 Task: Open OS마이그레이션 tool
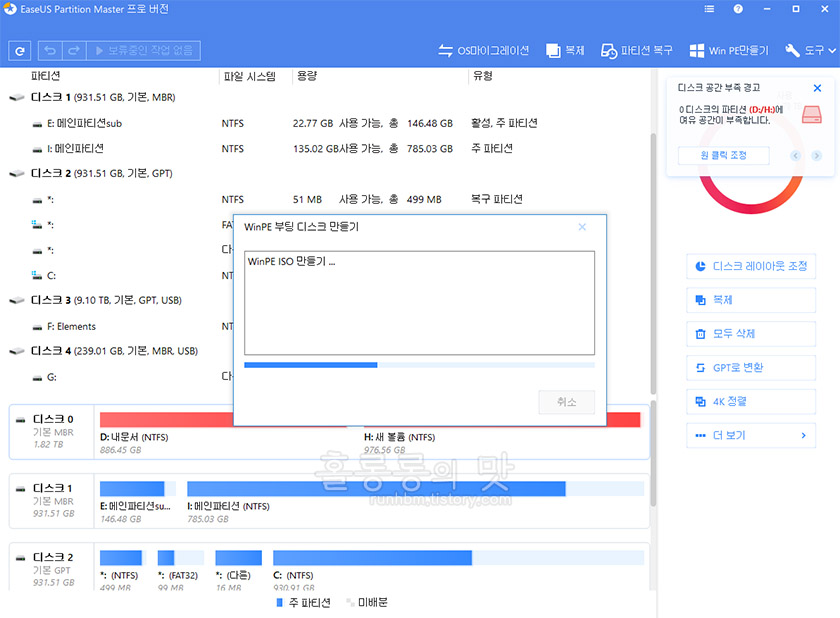(x=483, y=50)
